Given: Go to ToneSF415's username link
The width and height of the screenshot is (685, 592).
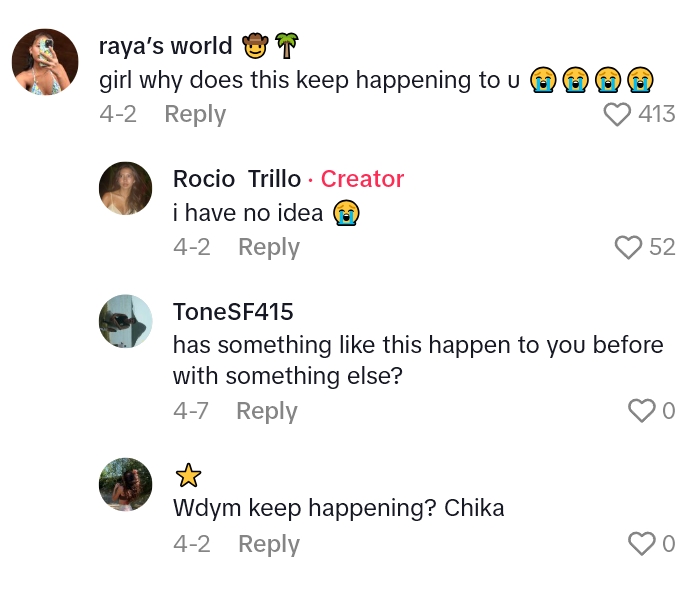Looking at the screenshot, I should [233, 312].
